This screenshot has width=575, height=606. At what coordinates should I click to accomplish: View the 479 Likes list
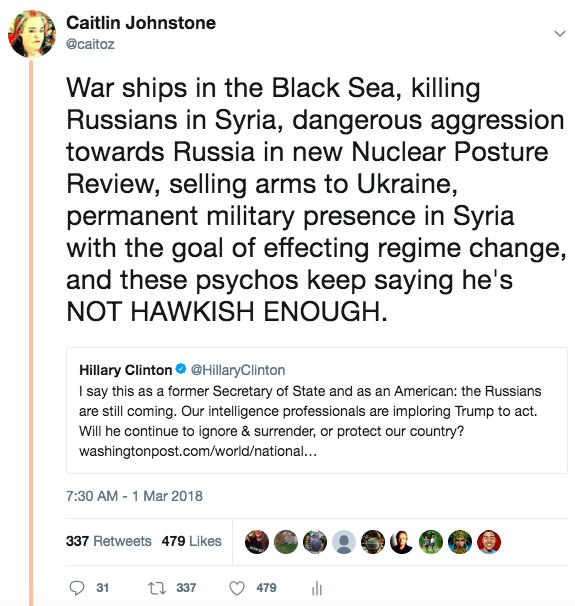pos(191,541)
